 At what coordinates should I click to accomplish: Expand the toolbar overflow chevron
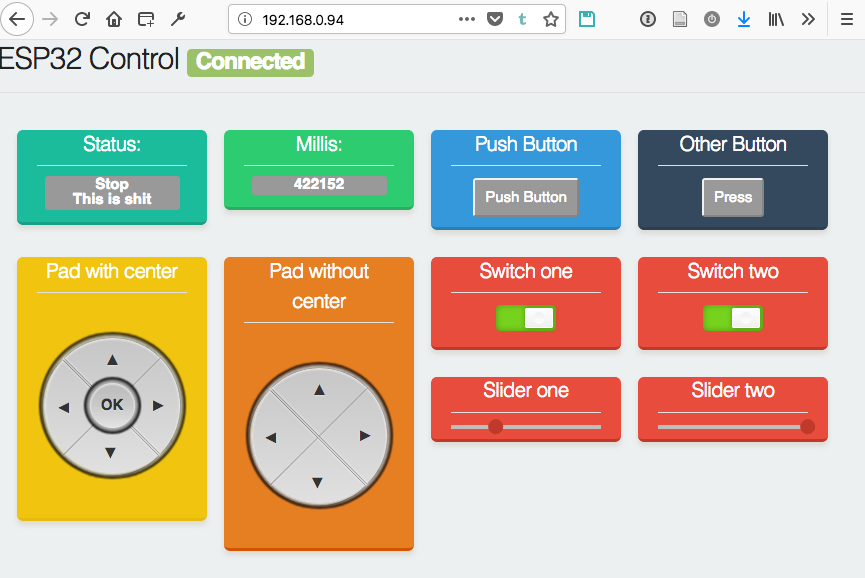pyautogui.click(x=808, y=19)
